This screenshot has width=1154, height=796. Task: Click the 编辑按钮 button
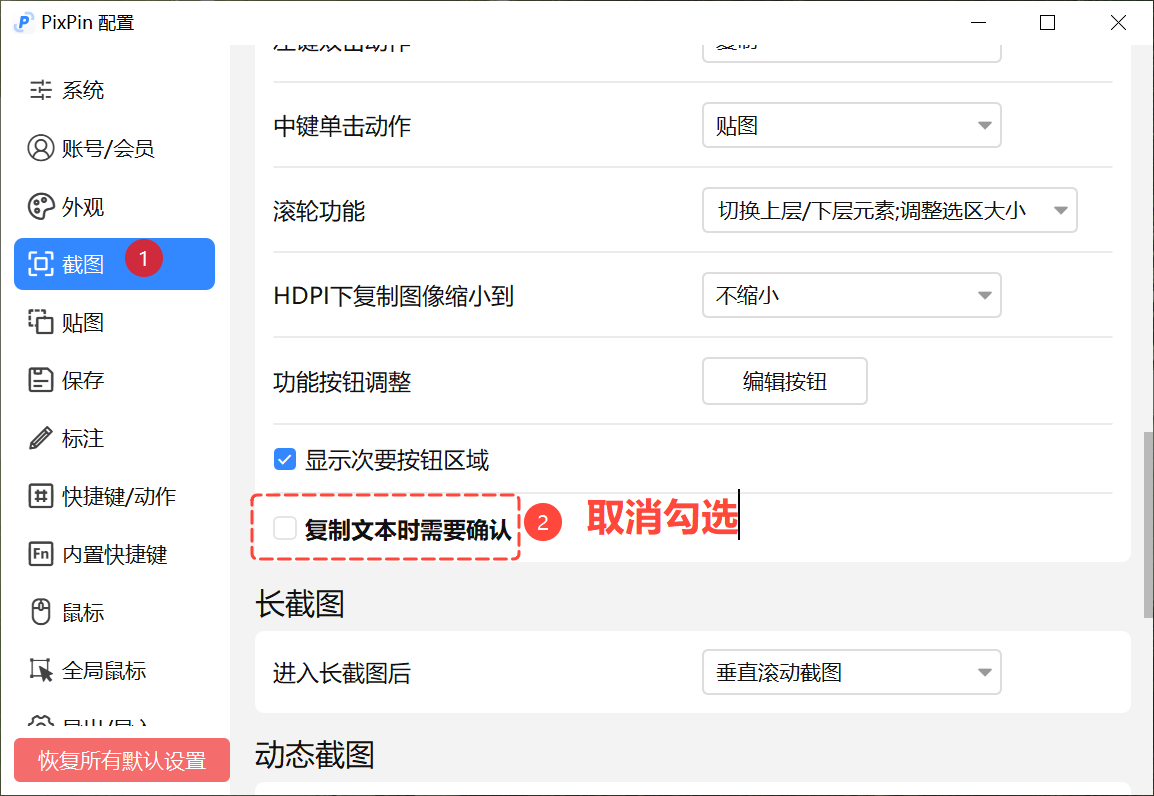[x=784, y=381]
